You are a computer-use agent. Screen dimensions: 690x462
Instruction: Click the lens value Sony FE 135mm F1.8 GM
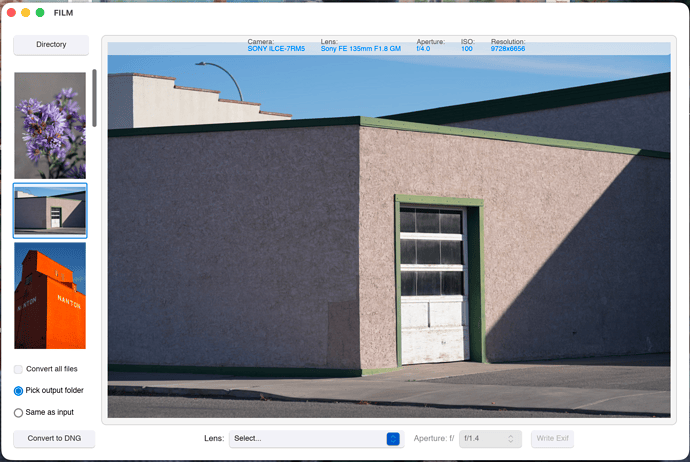tap(360, 49)
